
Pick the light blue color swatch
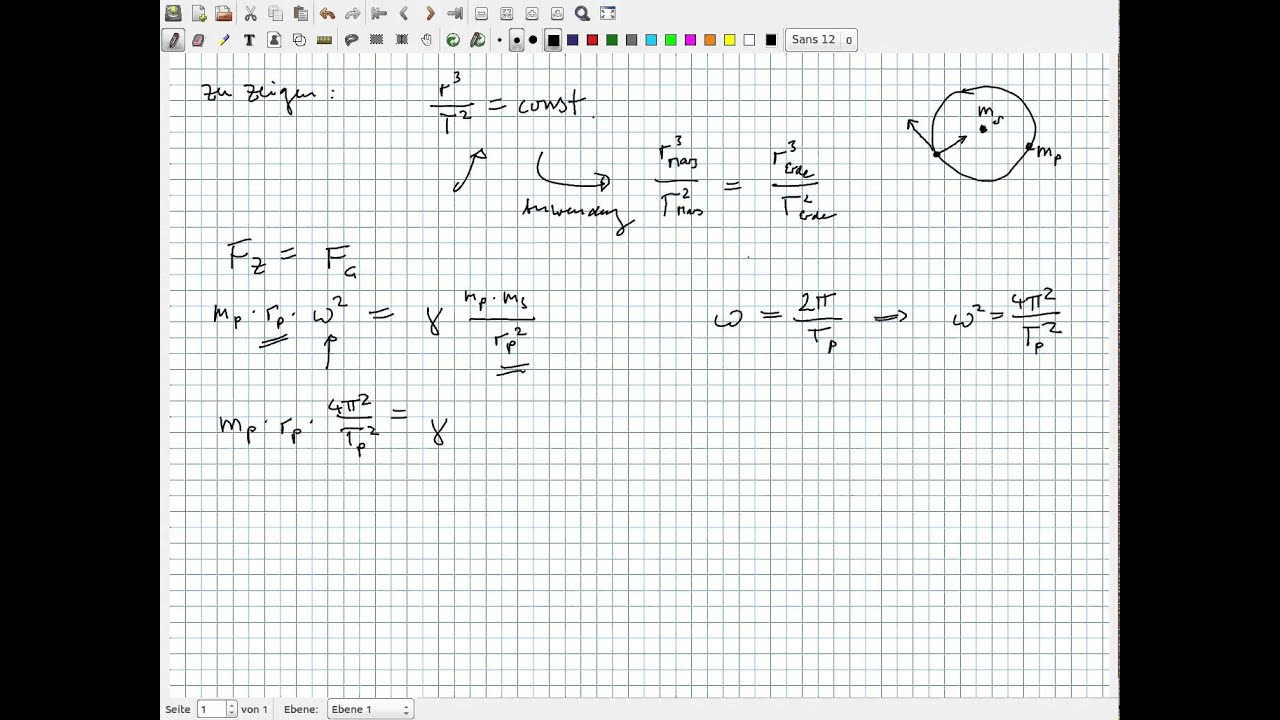[x=651, y=40]
